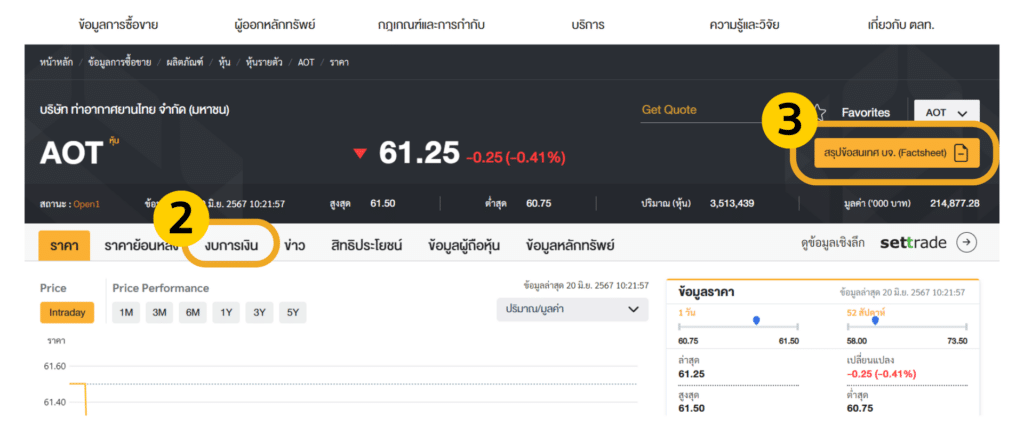Click the หุ้นรายตัว breadcrumb link

pos(264,63)
